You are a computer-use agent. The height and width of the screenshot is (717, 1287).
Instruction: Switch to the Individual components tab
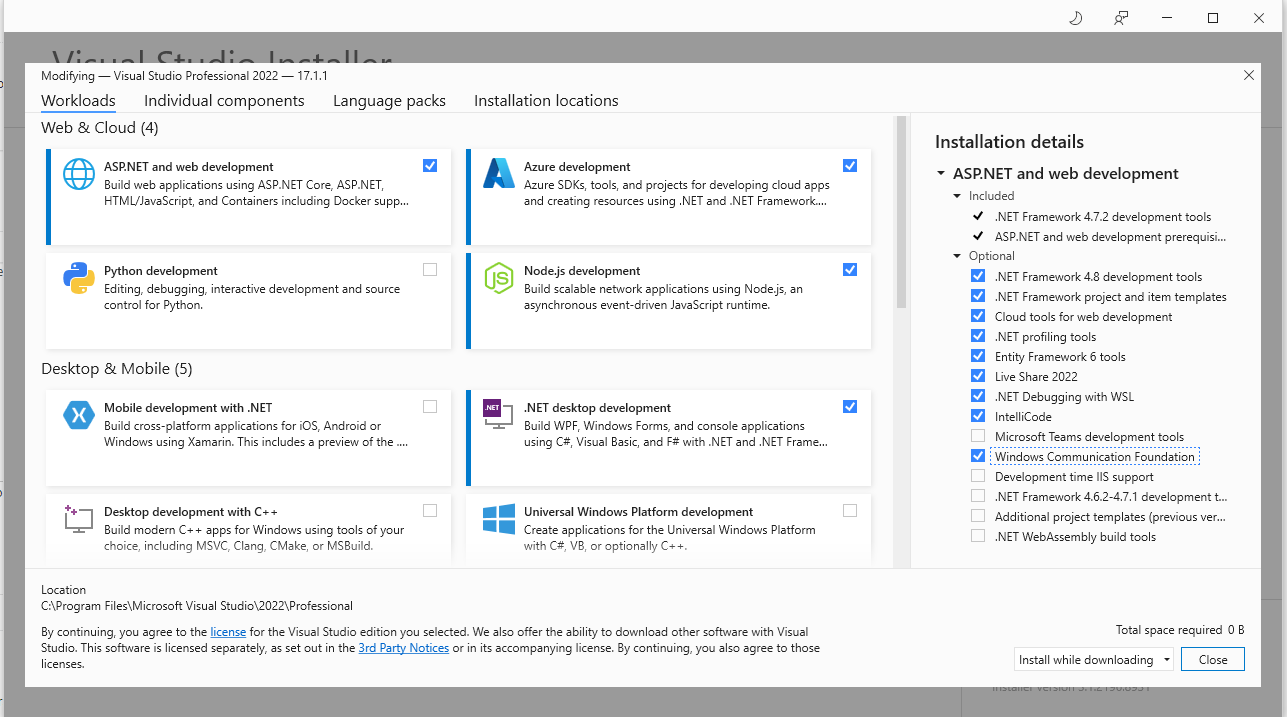[x=224, y=100]
